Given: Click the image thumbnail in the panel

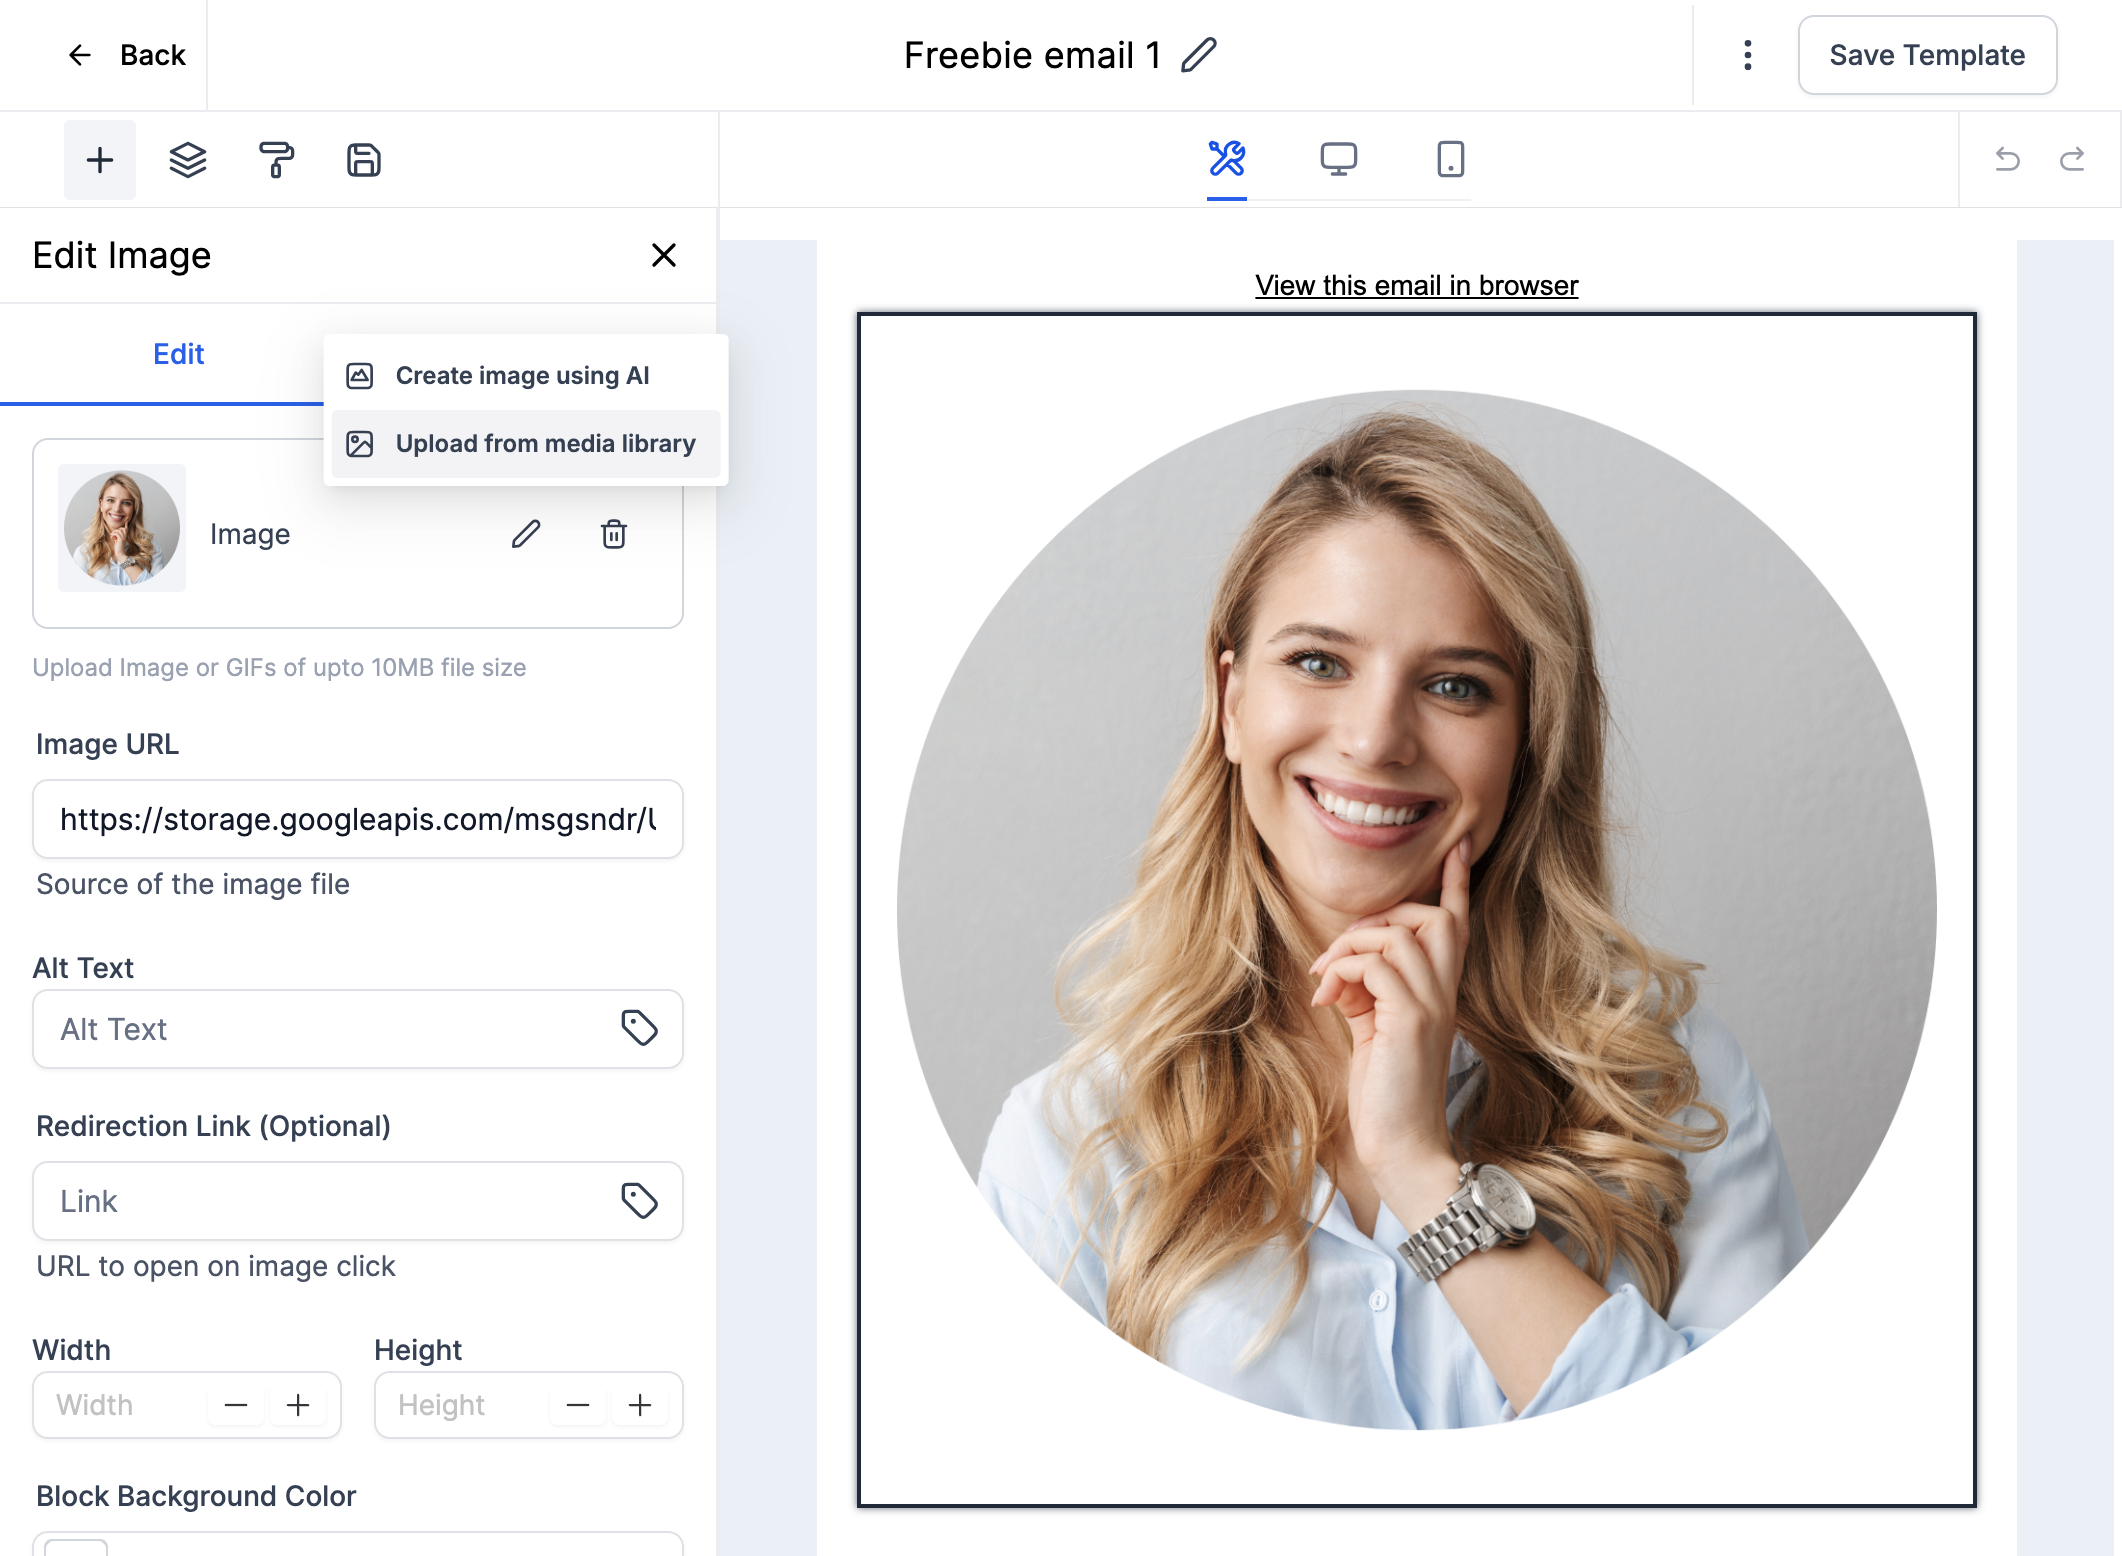Looking at the screenshot, I should 122,528.
